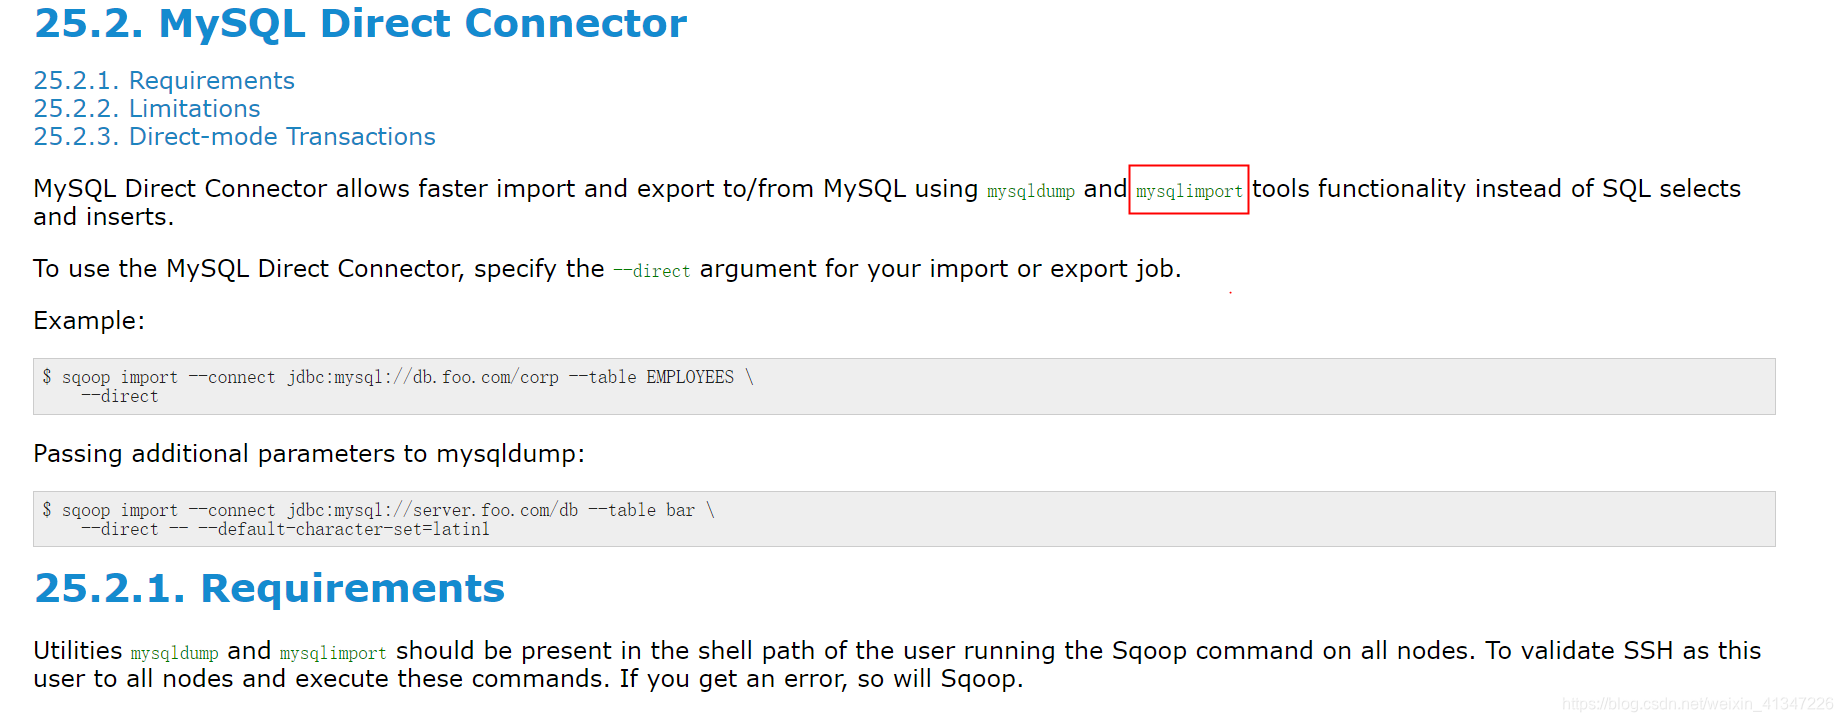Open the 25.2.3. Direct-mode Transactions link
The height and width of the screenshot is (722, 1843).
click(234, 137)
